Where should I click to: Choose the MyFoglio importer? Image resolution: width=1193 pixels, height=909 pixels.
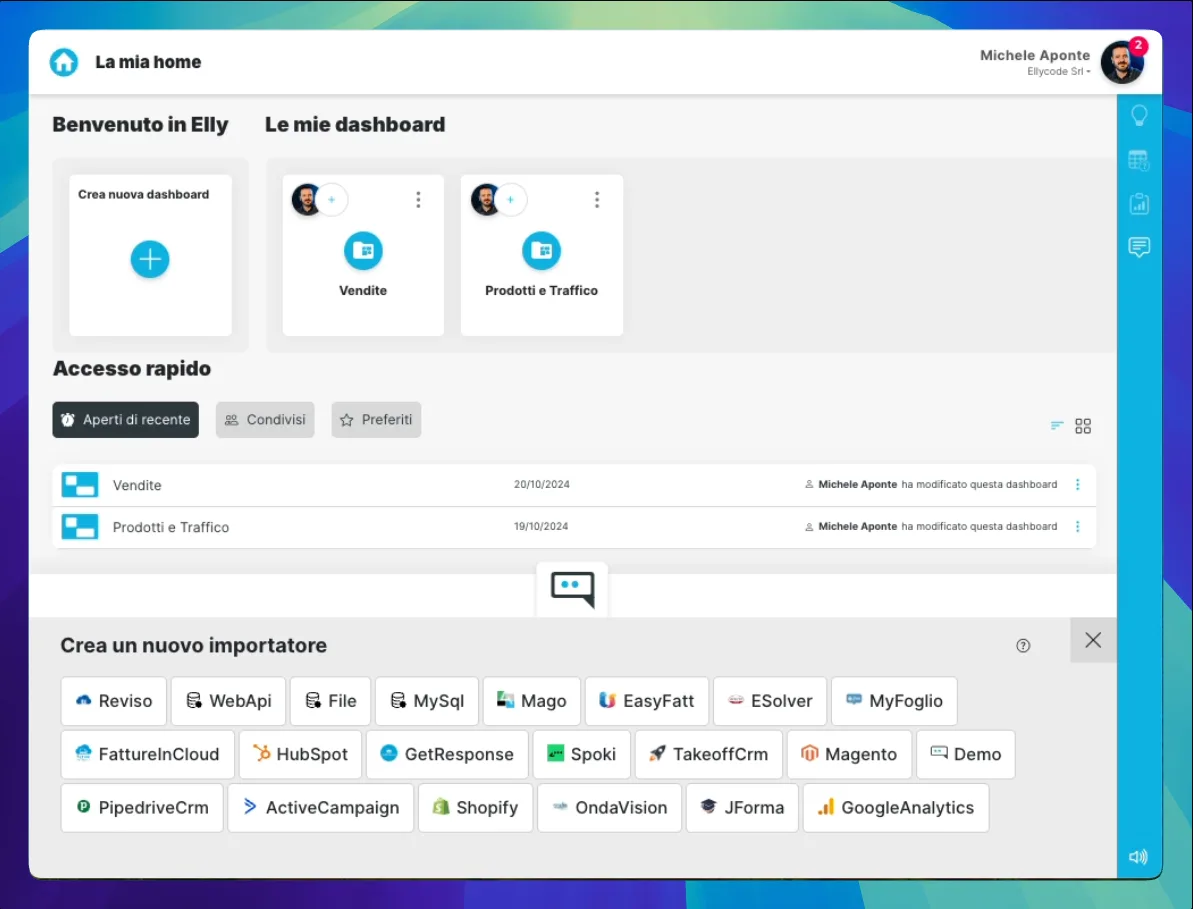[x=894, y=701]
